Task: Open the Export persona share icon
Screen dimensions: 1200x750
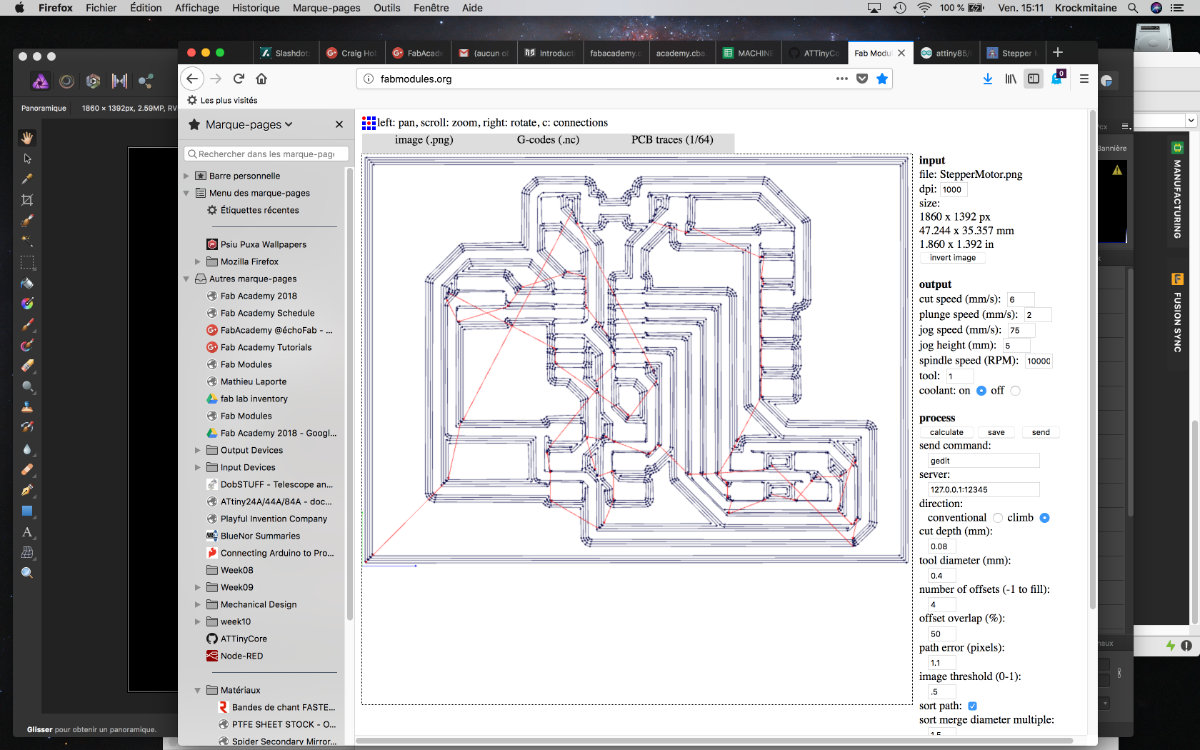Action: pyautogui.click(x=146, y=81)
